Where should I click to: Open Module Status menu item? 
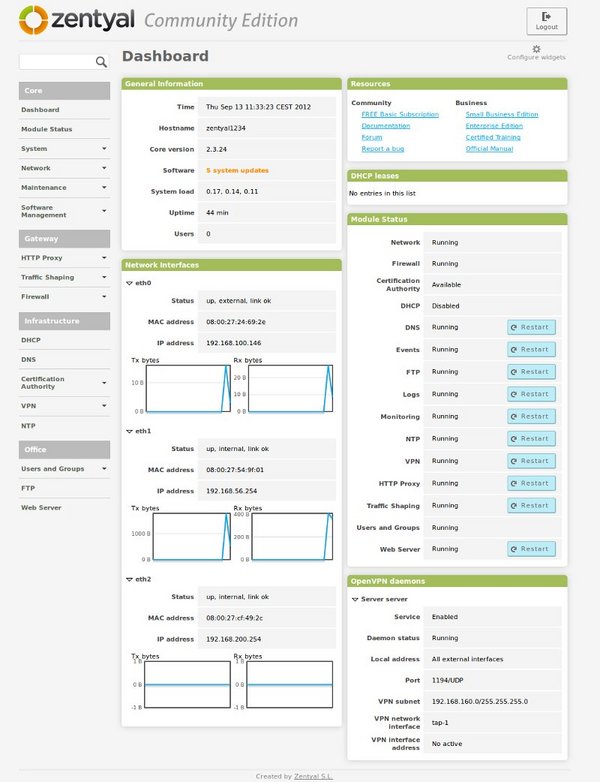pos(46,129)
